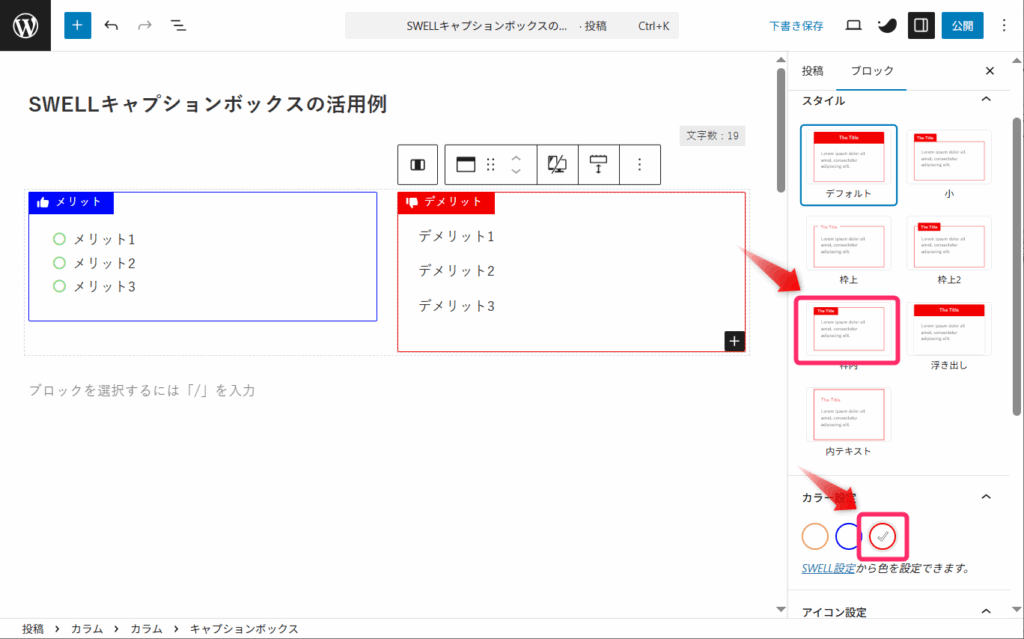
Task: Click the デメリット caption title
Action: coord(453,202)
